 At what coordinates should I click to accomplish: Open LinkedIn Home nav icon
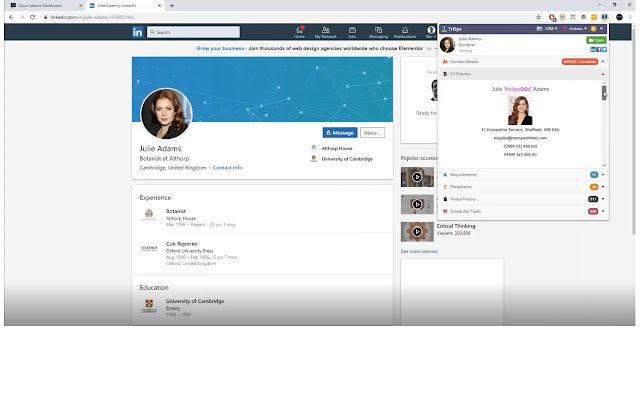(299, 32)
